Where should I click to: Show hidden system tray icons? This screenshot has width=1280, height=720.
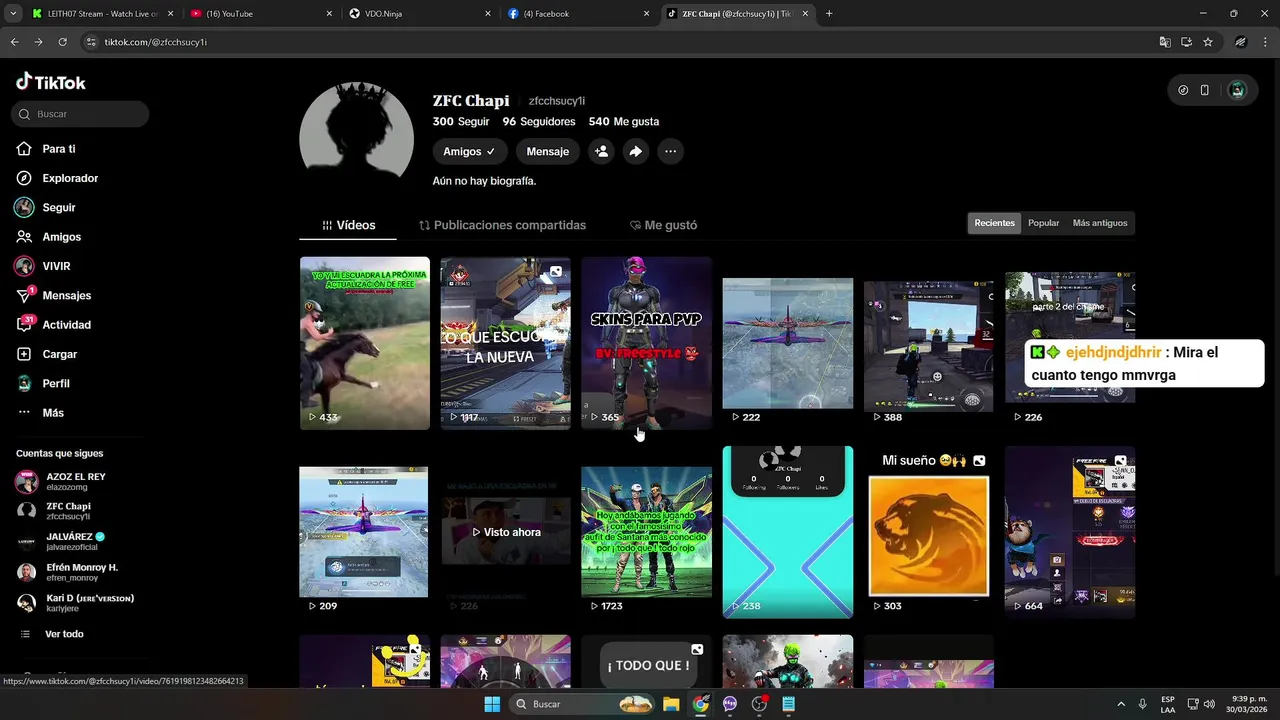pos(1120,704)
